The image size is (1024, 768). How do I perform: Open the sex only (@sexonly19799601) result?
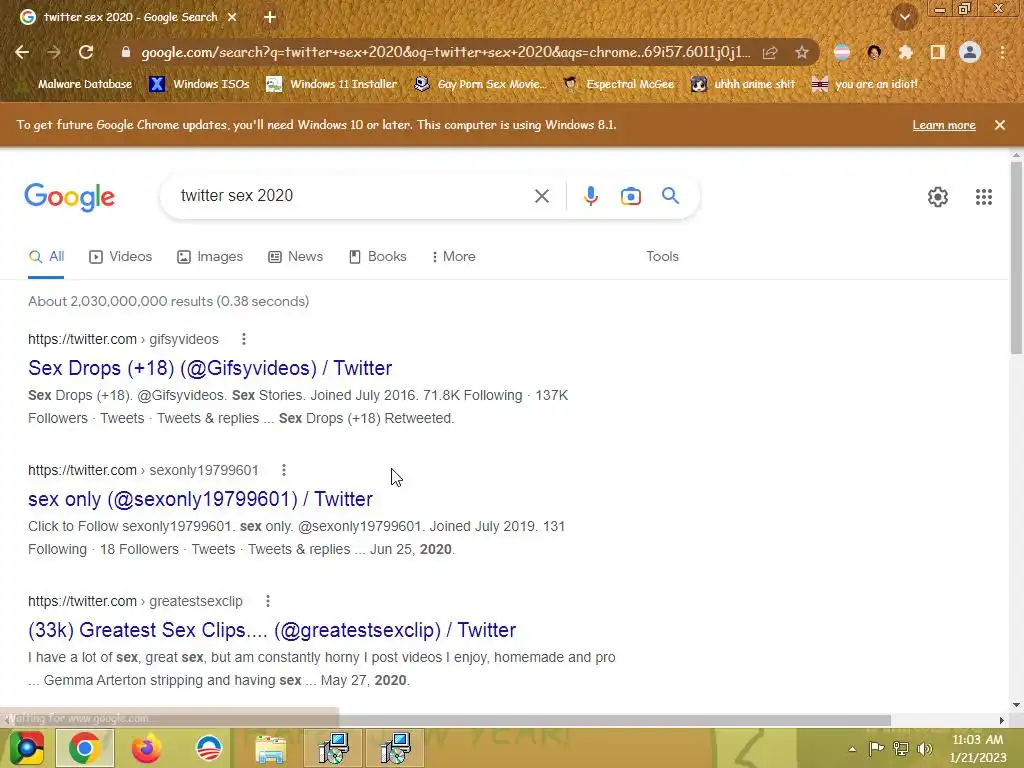coord(200,499)
